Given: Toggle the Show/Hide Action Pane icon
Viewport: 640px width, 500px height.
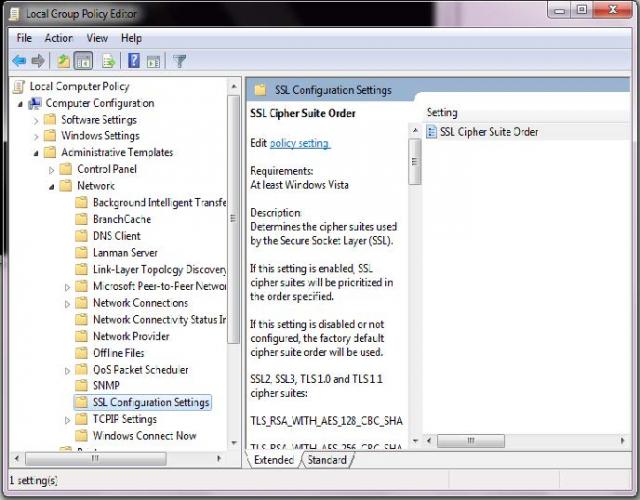Looking at the screenshot, I should coord(153,61).
